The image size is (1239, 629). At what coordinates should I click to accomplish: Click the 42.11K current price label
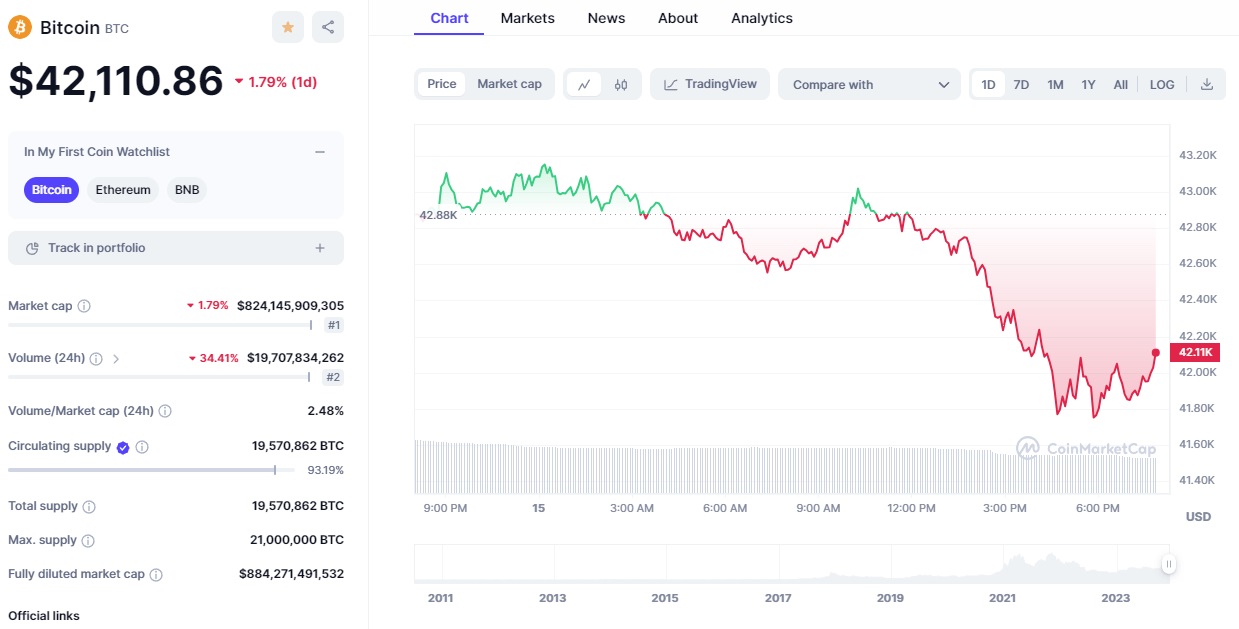point(1195,352)
